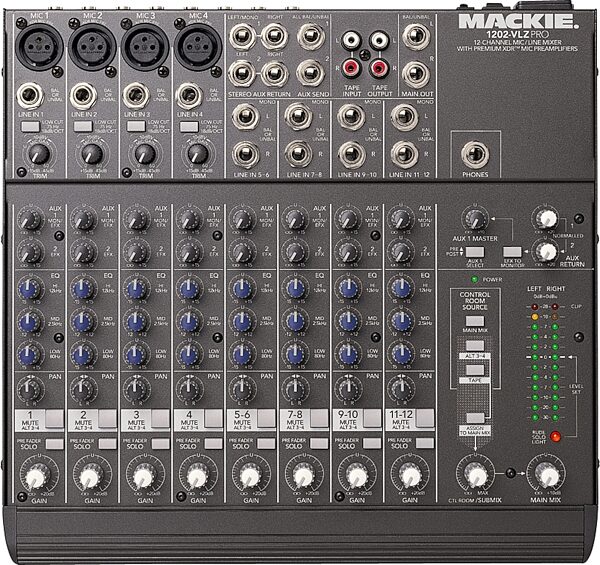Toggle the SOLO button on channel 7-8
The width and height of the screenshot is (600, 565).
tap(319, 444)
